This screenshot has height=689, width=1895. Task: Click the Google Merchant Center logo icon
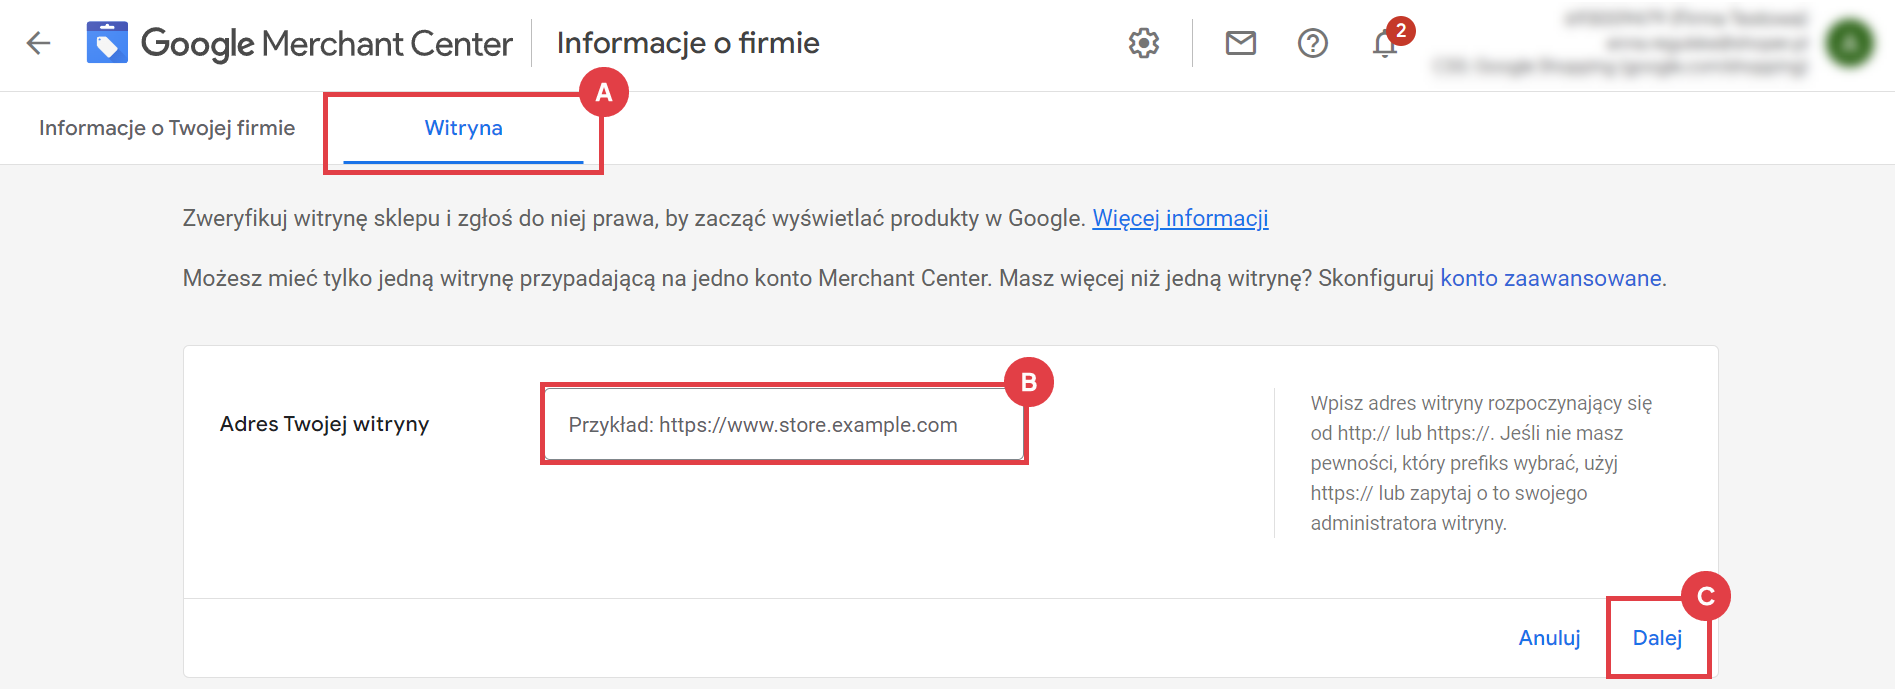107,43
